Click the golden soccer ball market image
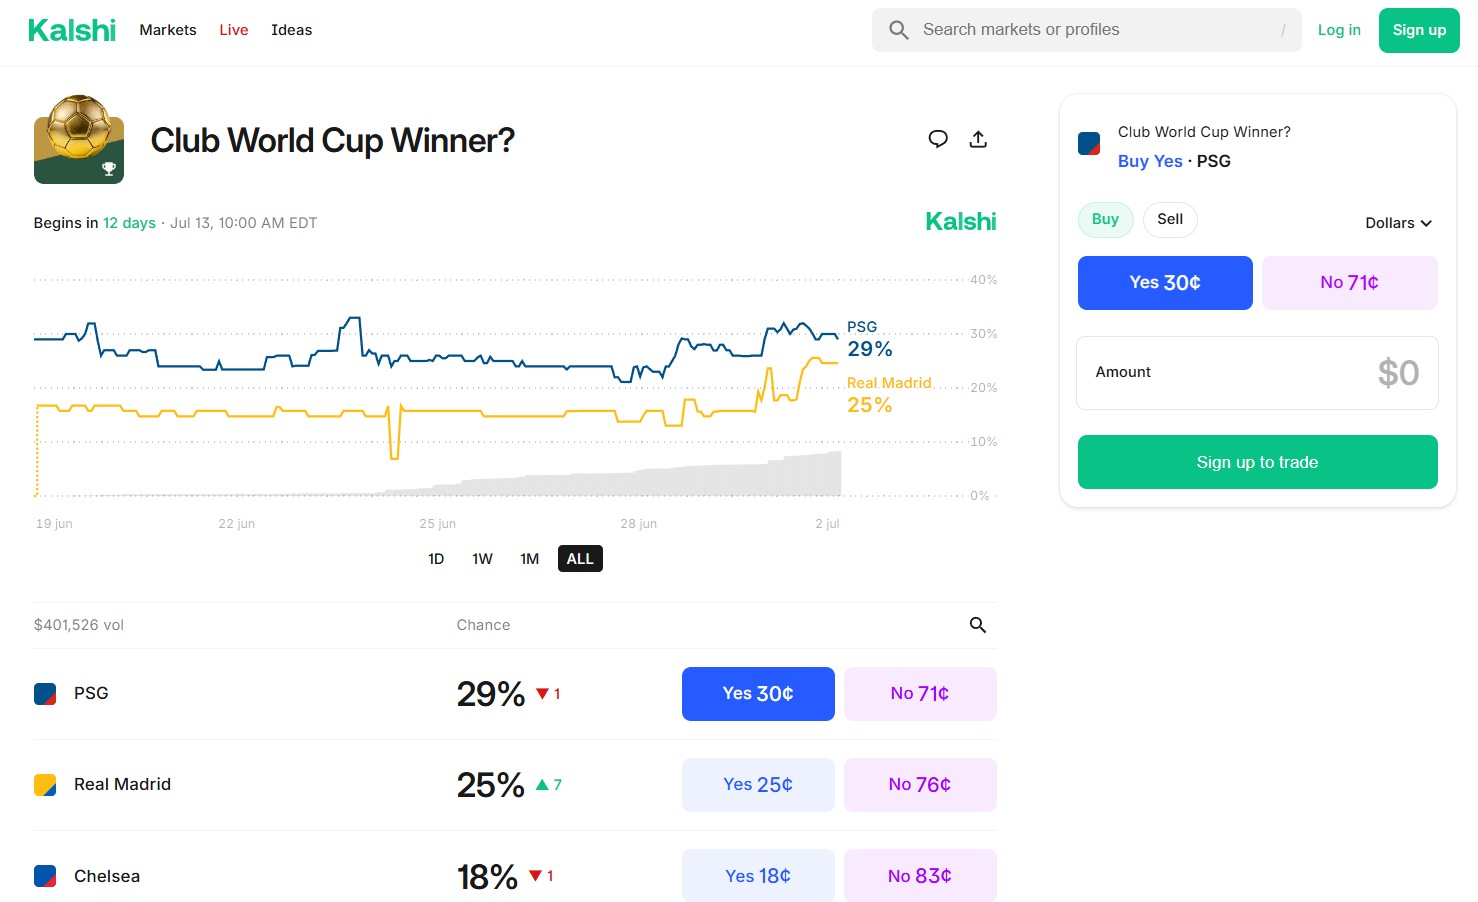 click(79, 139)
